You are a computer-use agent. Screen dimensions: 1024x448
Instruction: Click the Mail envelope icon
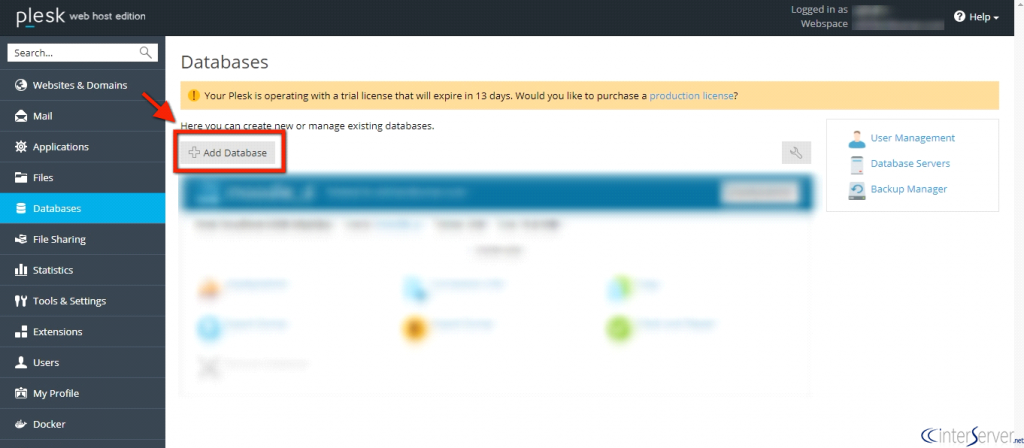21,116
